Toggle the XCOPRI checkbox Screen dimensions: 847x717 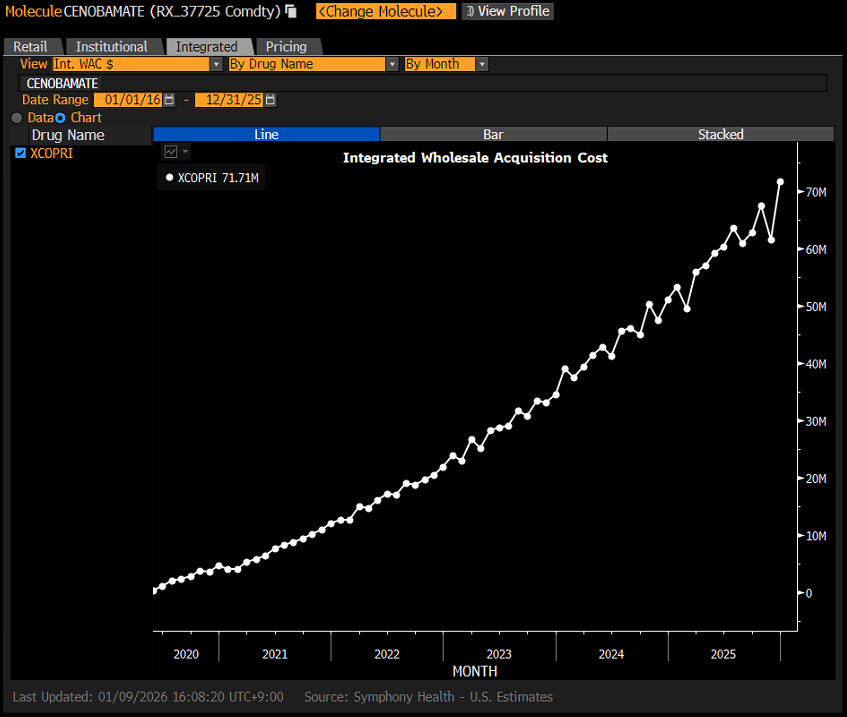pyautogui.click(x=21, y=153)
